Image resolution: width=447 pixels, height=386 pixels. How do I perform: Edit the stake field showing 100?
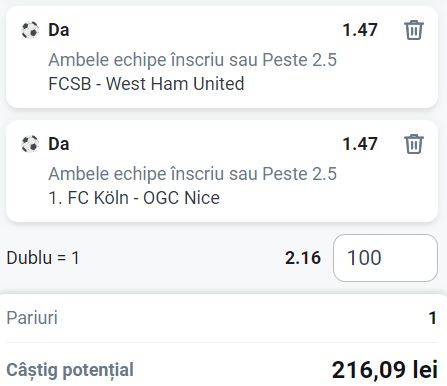385,258
